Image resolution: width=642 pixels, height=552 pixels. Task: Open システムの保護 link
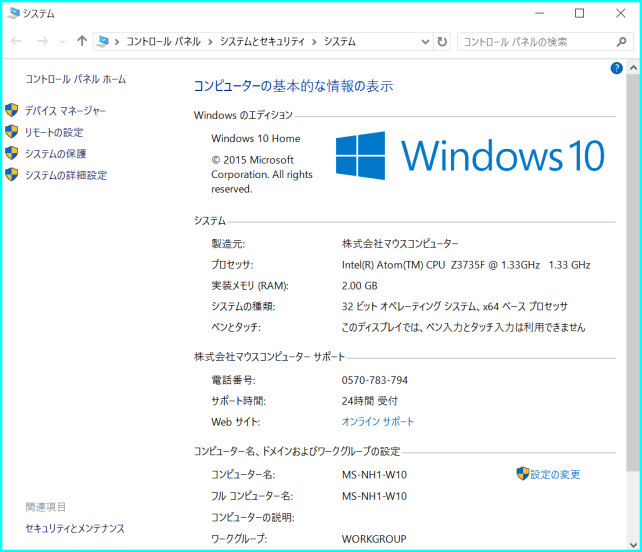pos(56,154)
